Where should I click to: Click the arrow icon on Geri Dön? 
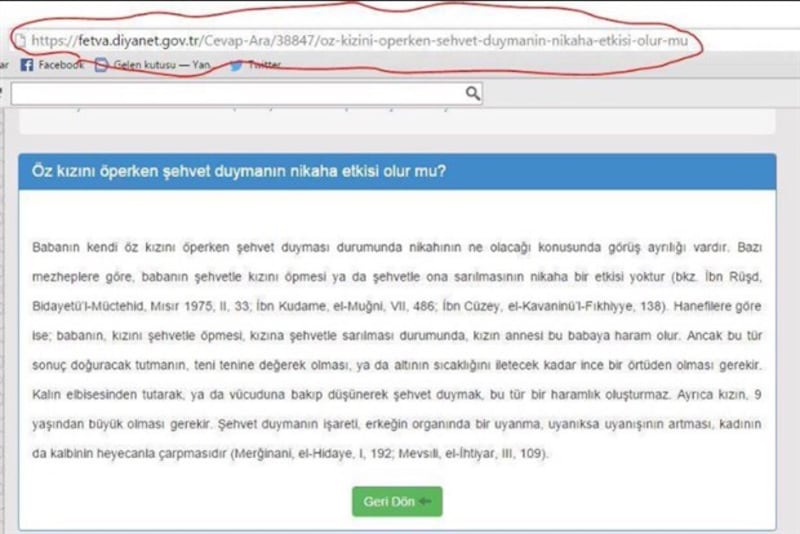click(425, 501)
